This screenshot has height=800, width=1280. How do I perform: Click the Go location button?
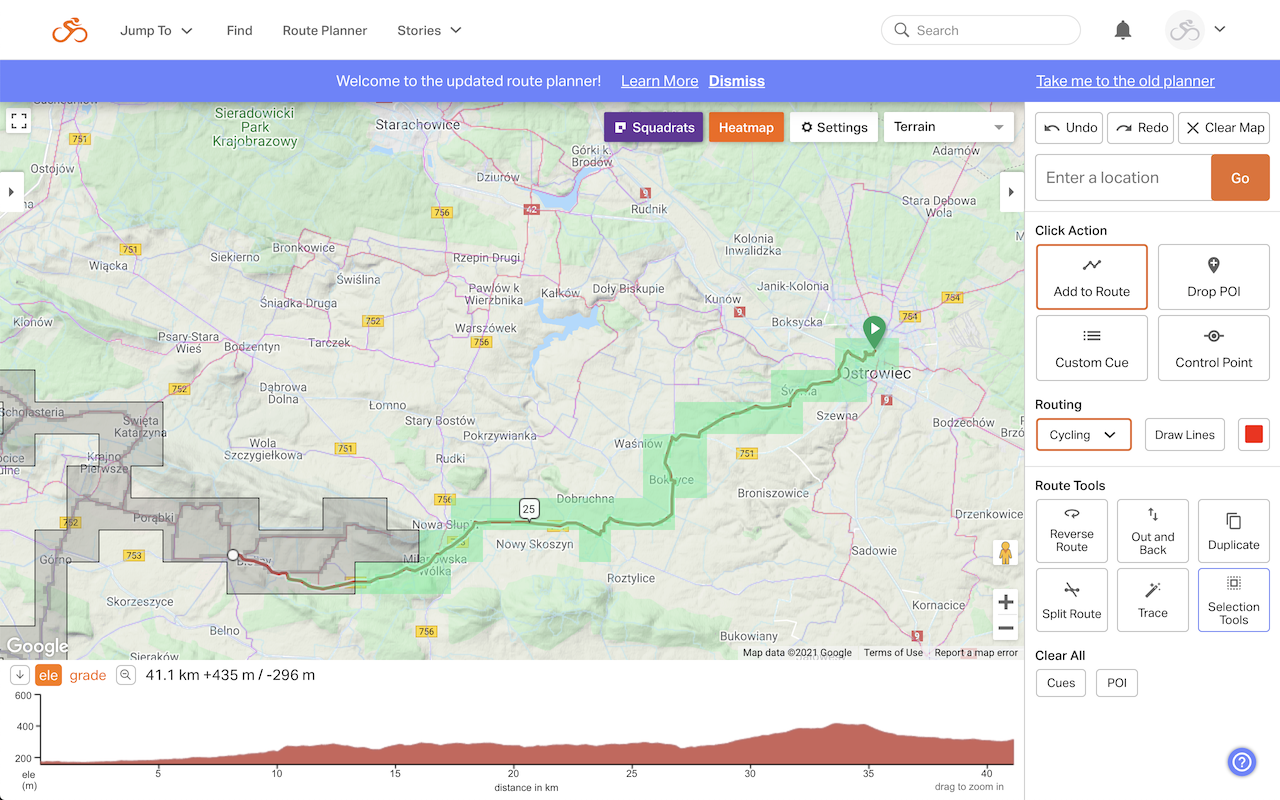[1240, 178]
